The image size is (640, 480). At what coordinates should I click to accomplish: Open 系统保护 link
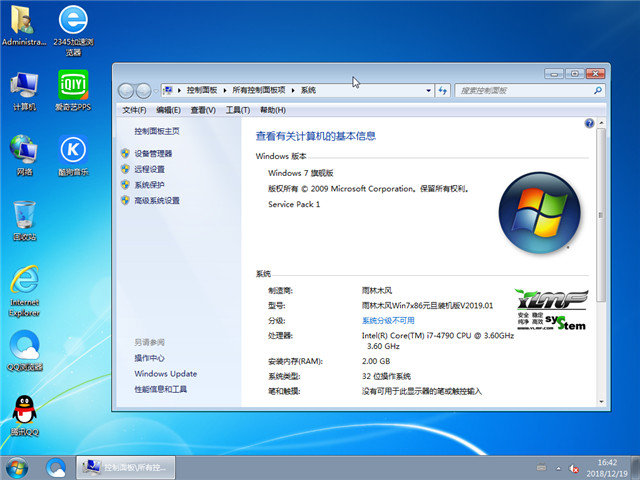tap(149, 185)
